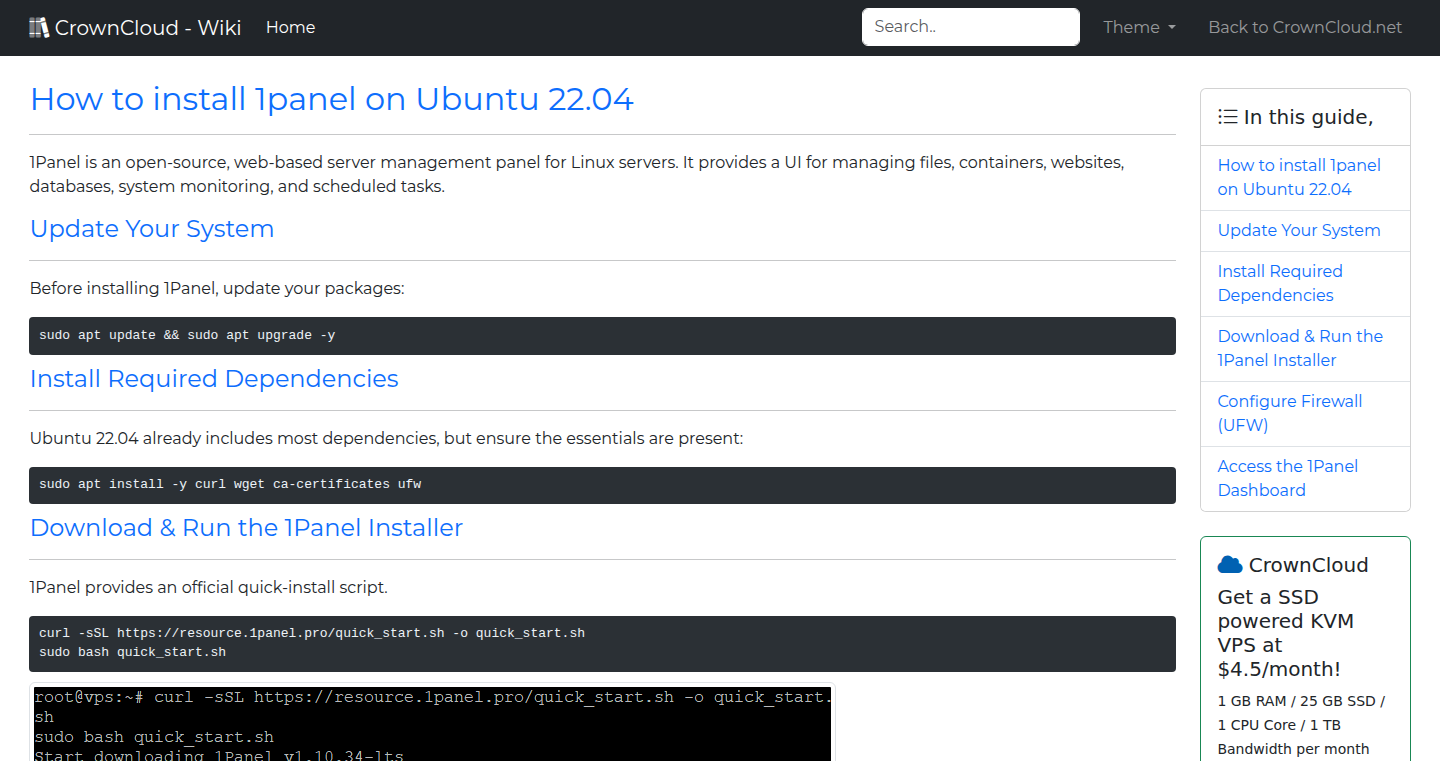Click the Get a SSD powered KVM VPS ad text
Viewport: 1440px width, 761px height.
[x=1286, y=633]
